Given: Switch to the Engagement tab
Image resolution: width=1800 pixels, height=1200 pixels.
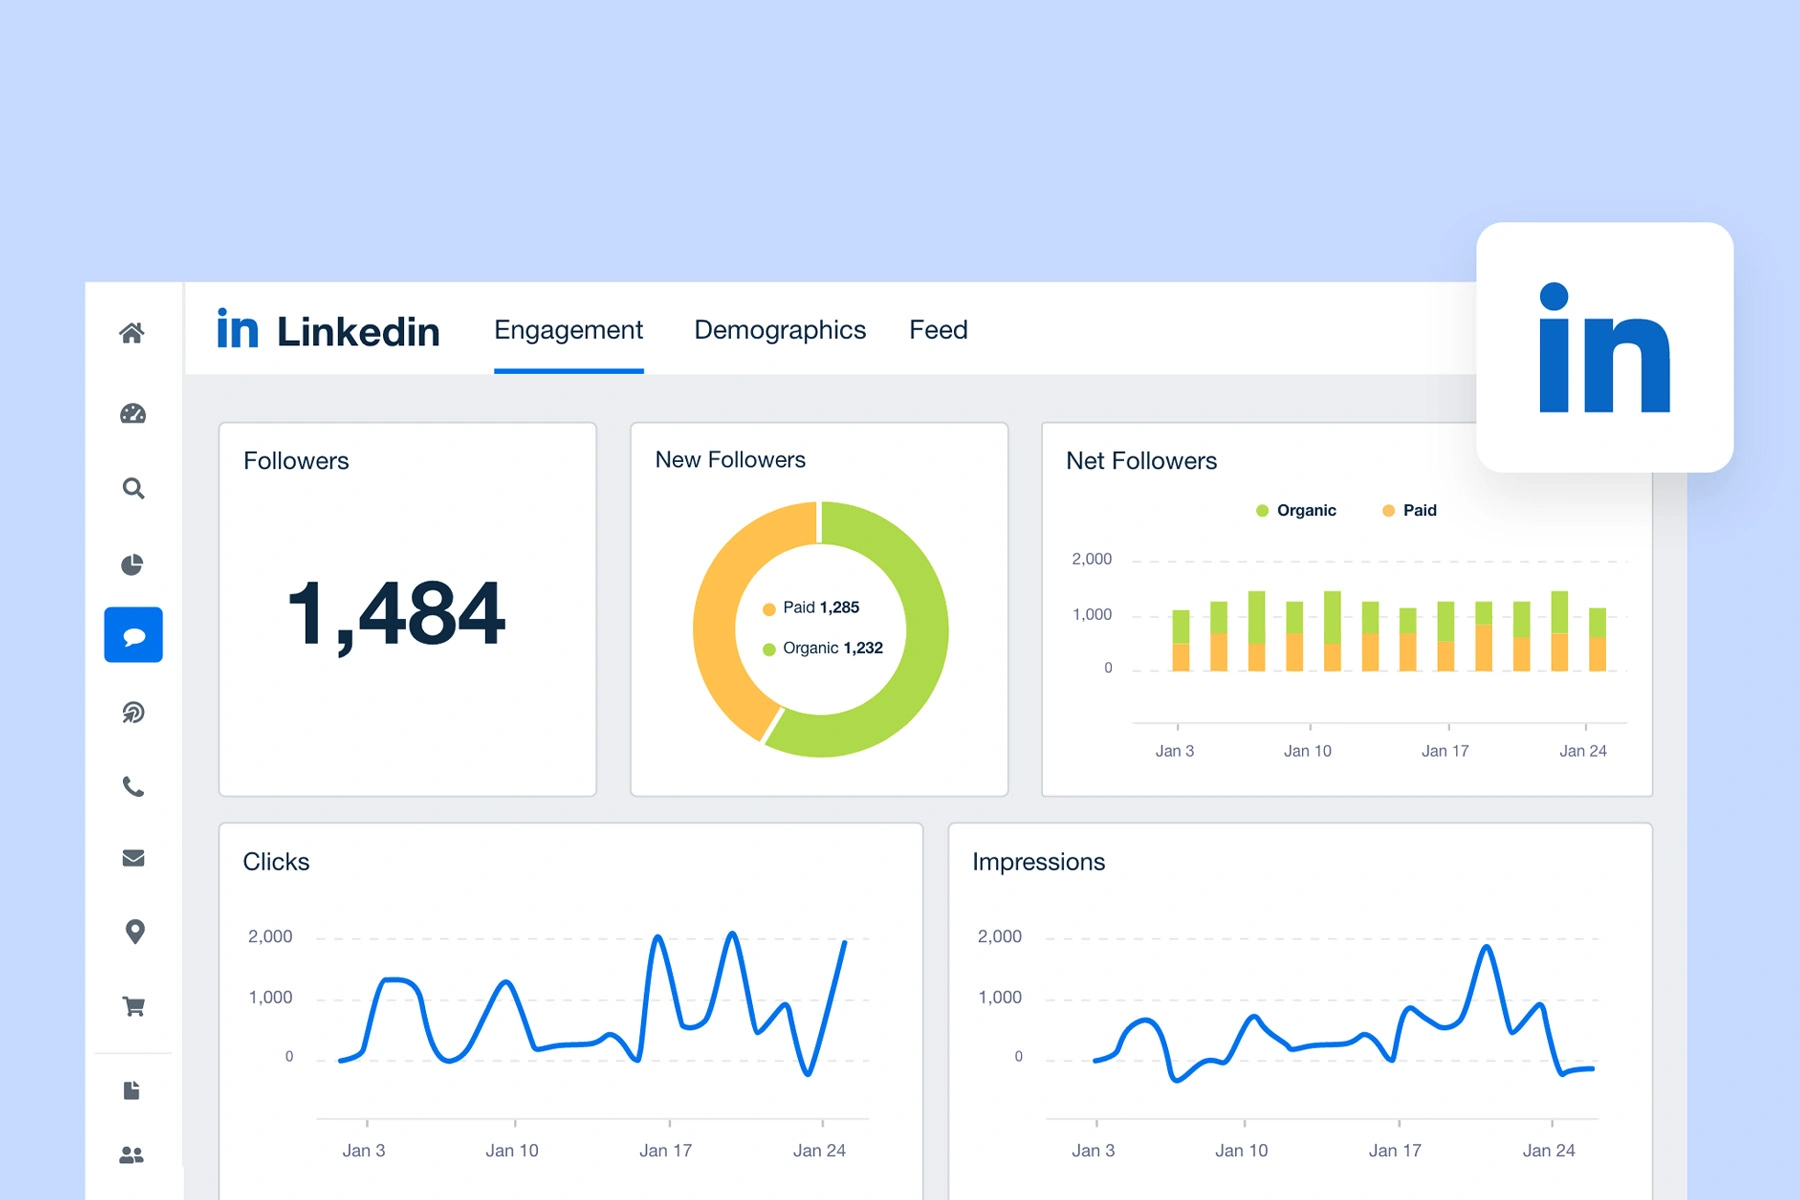Looking at the screenshot, I should [568, 330].
